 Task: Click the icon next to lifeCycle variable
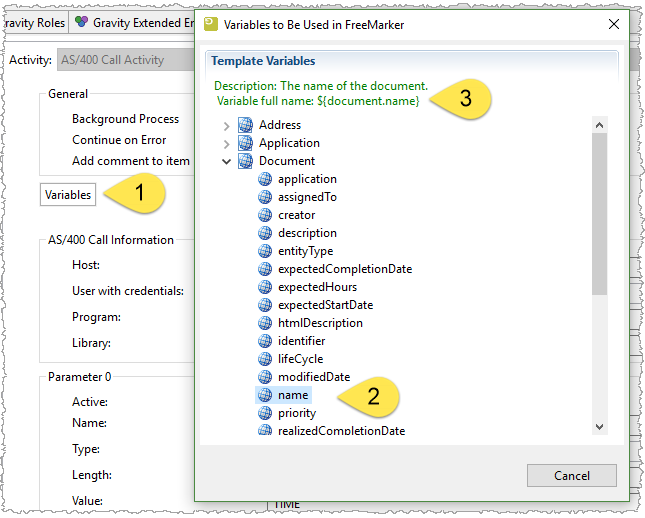coord(265,359)
